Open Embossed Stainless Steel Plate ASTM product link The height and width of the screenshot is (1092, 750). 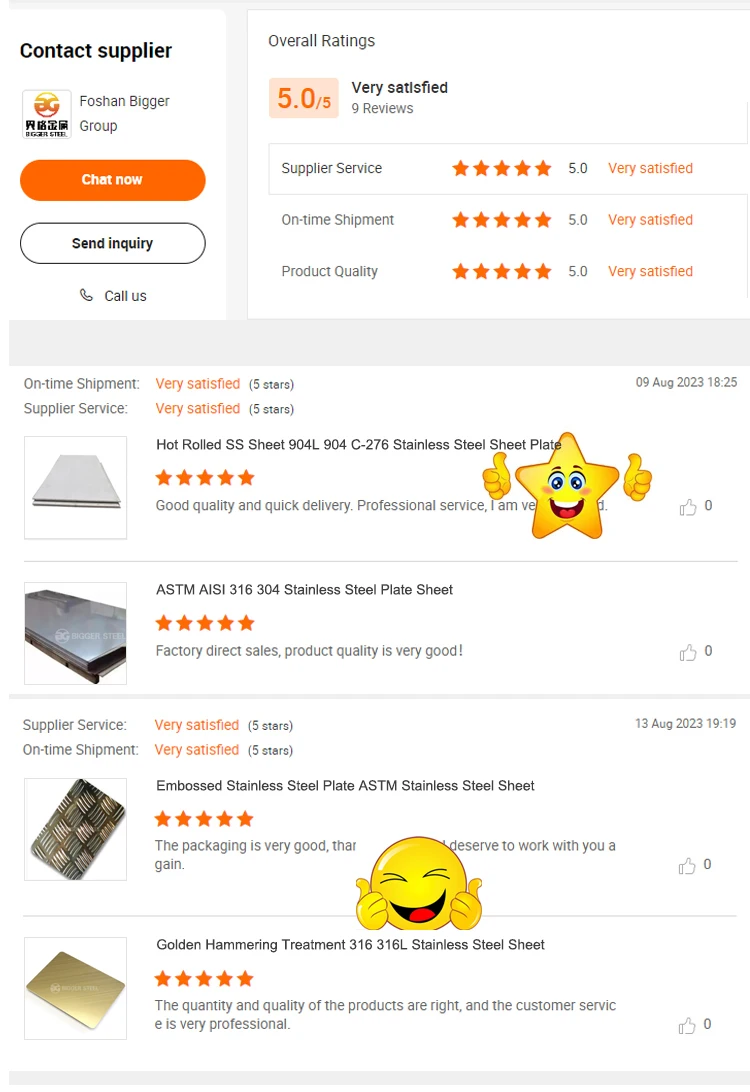345,786
